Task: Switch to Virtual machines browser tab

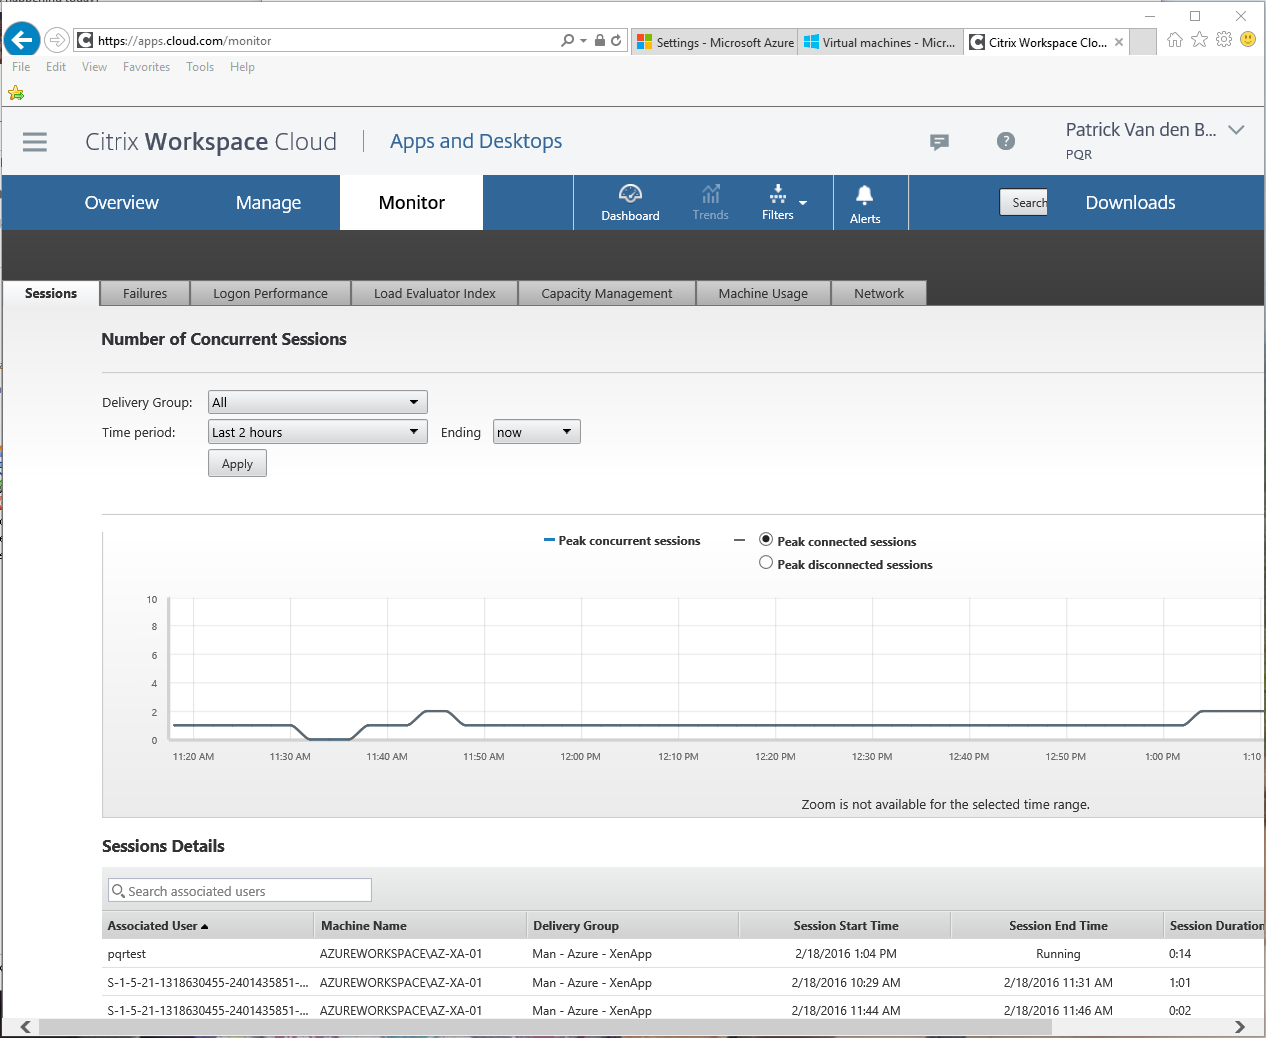Action: (880, 42)
